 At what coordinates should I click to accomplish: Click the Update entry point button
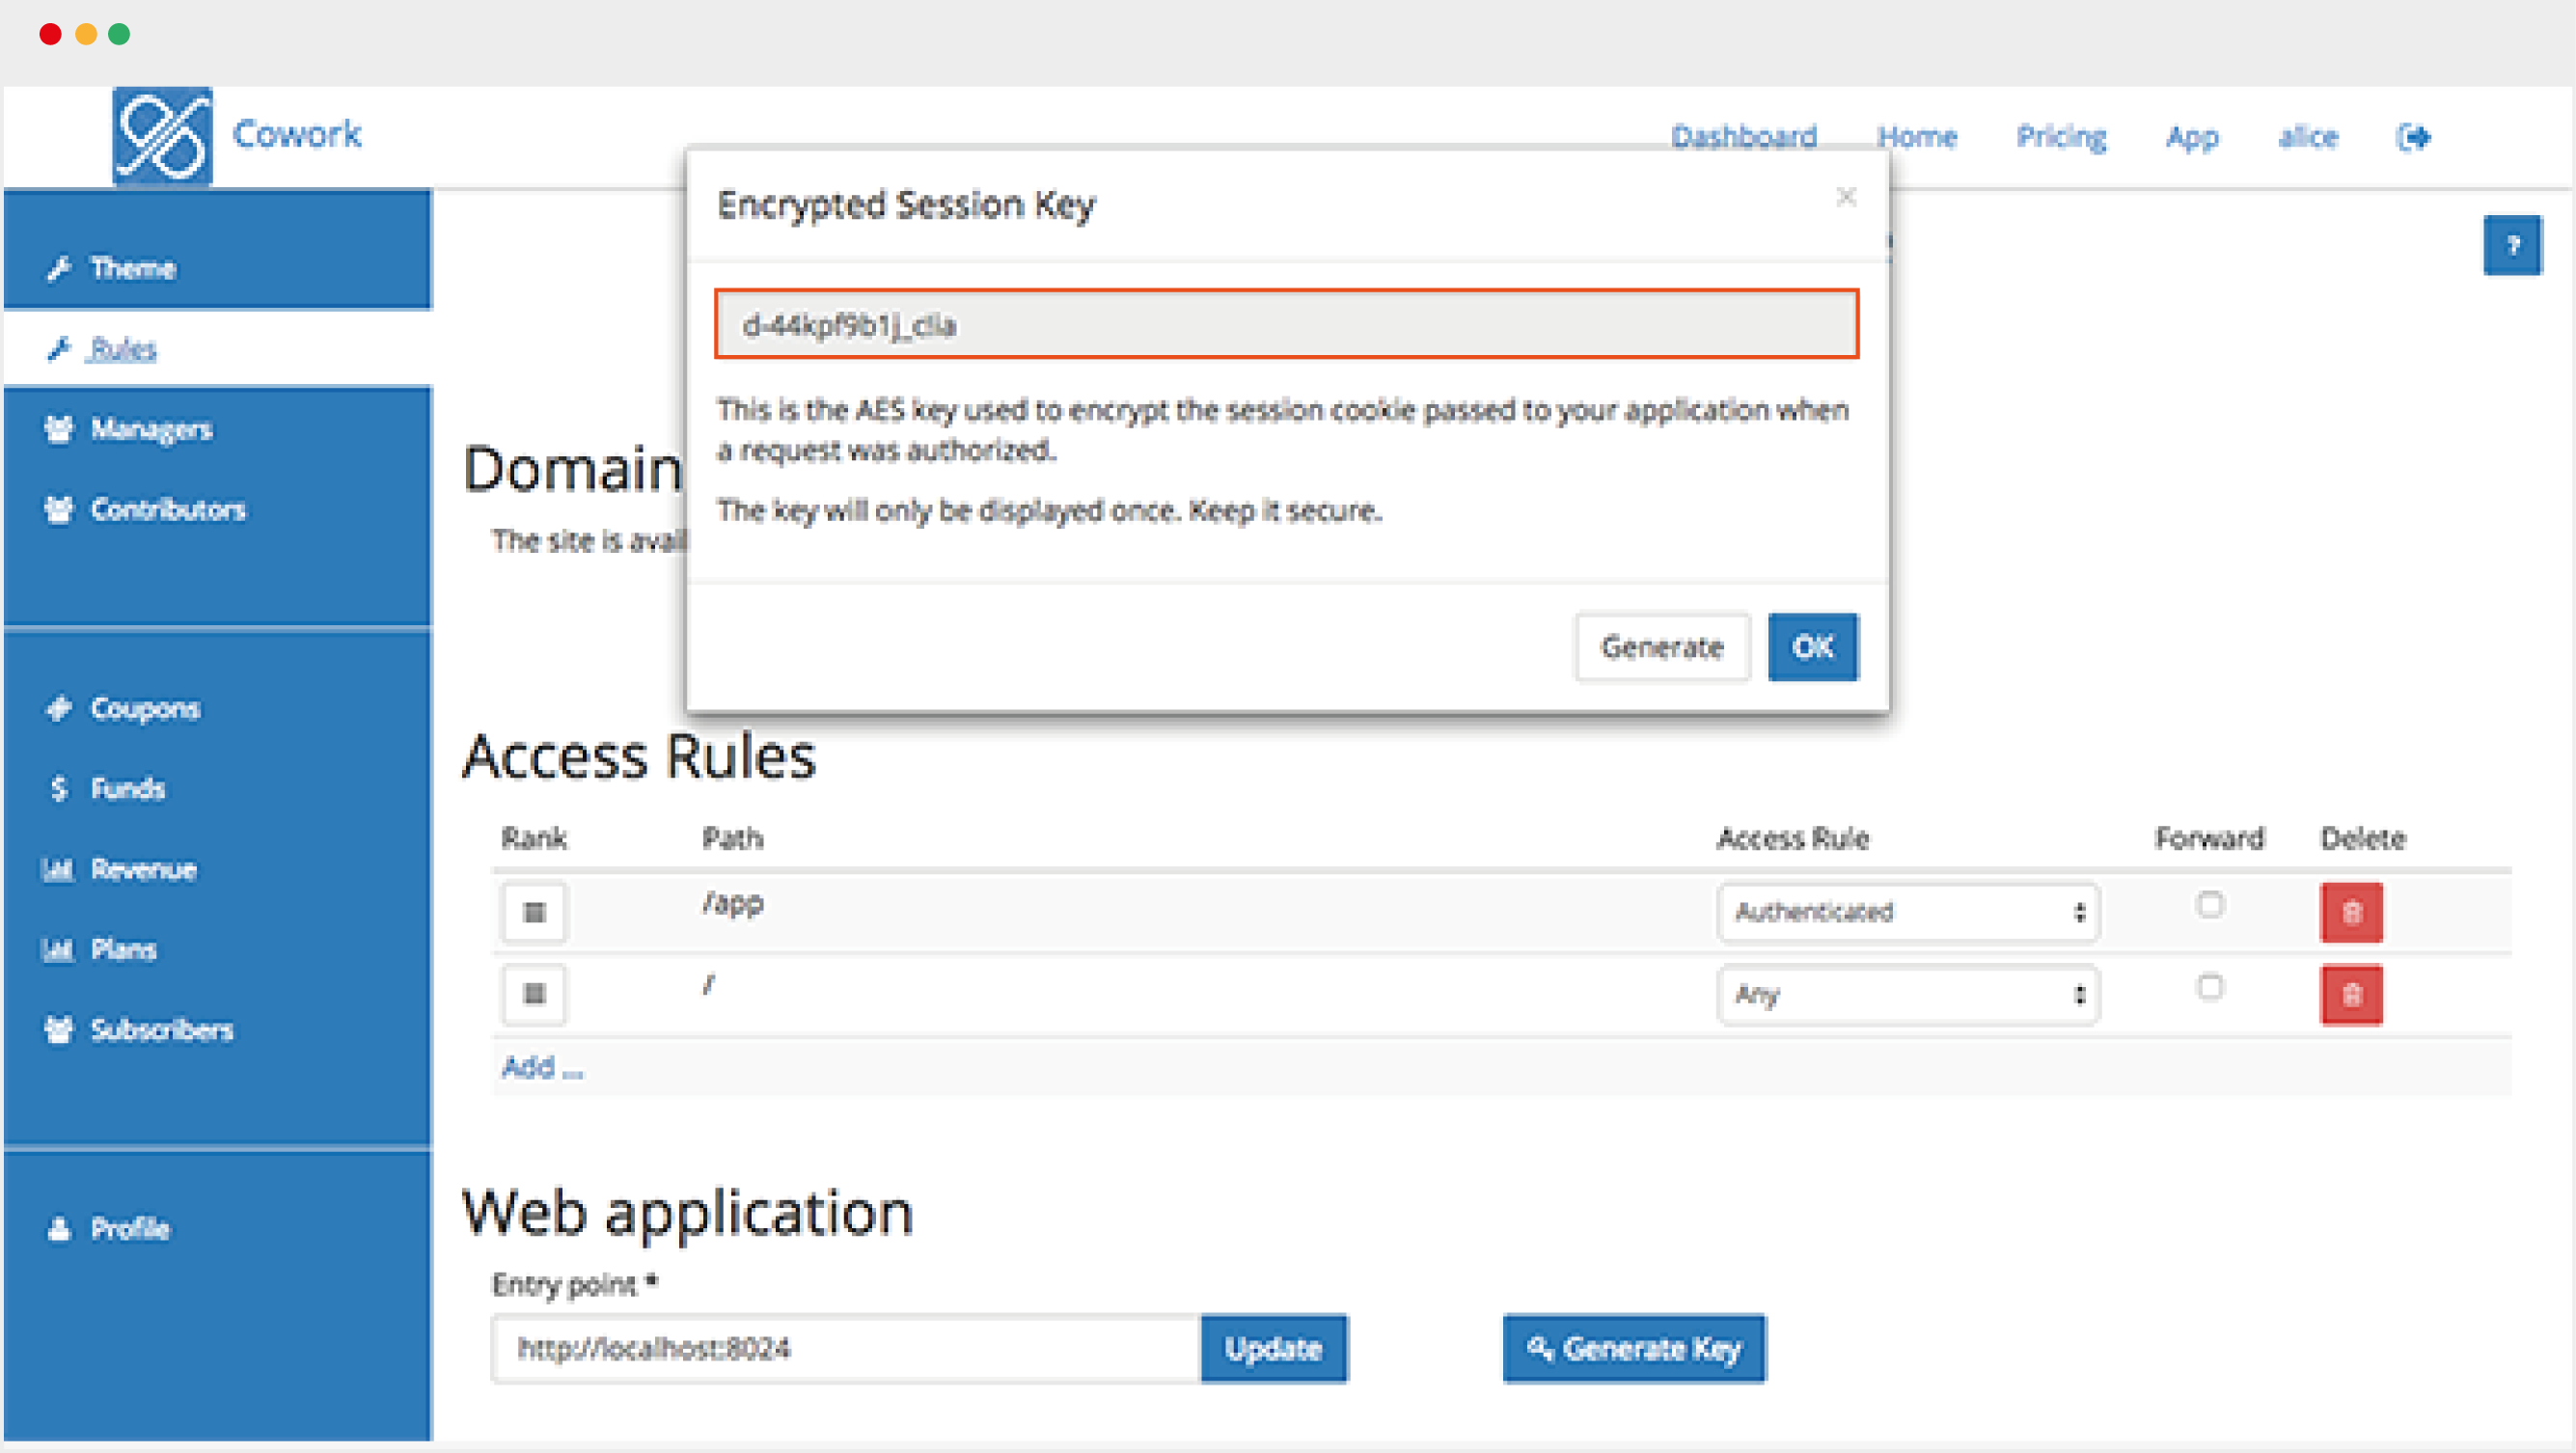pyautogui.click(x=1274, y=1349)
